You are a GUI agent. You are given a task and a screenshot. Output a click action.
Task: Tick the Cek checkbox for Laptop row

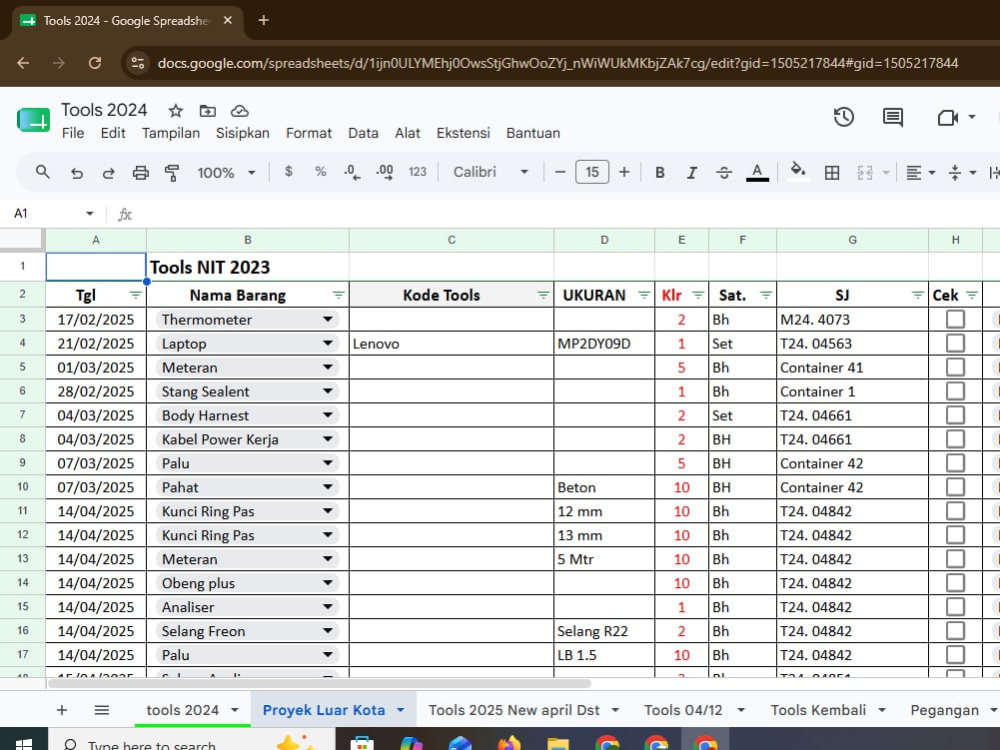(x=955, y=343)
